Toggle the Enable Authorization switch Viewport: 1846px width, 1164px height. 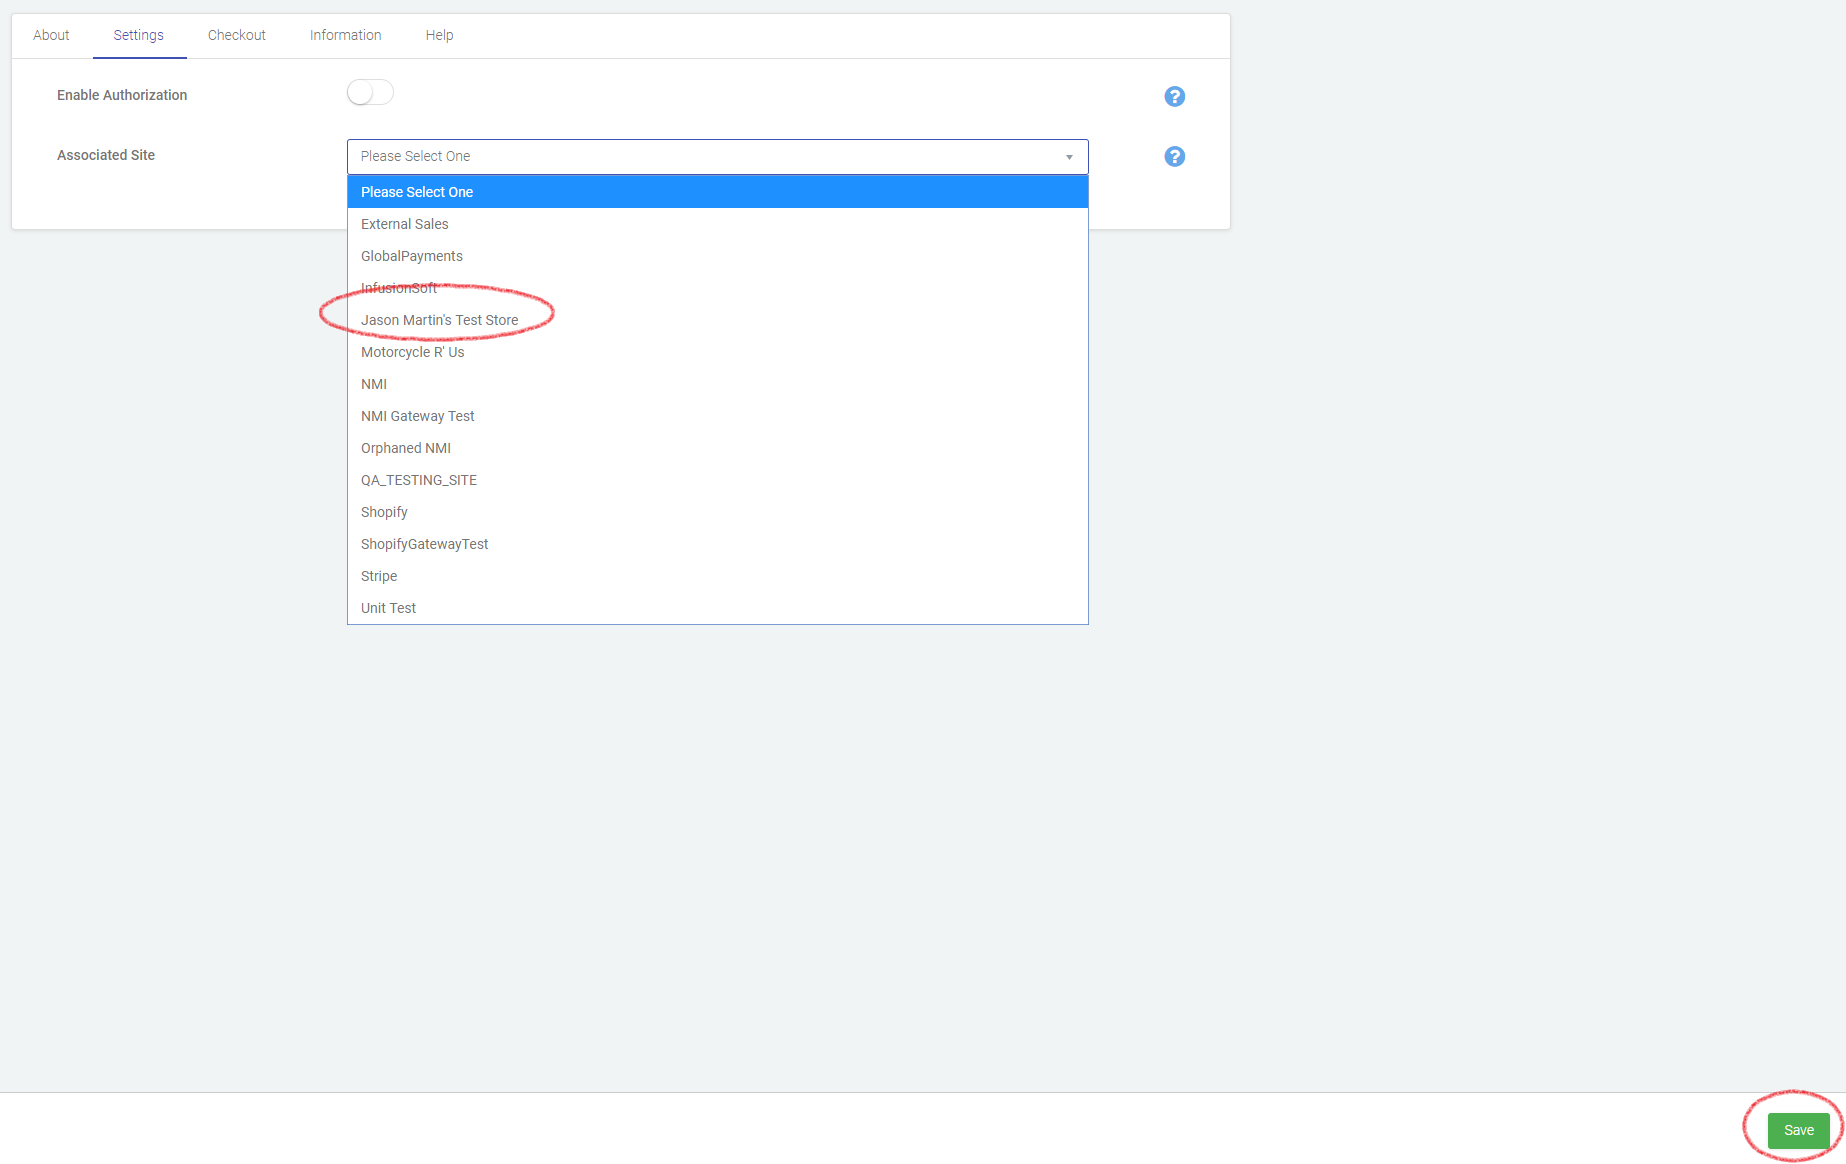(370, 93)
